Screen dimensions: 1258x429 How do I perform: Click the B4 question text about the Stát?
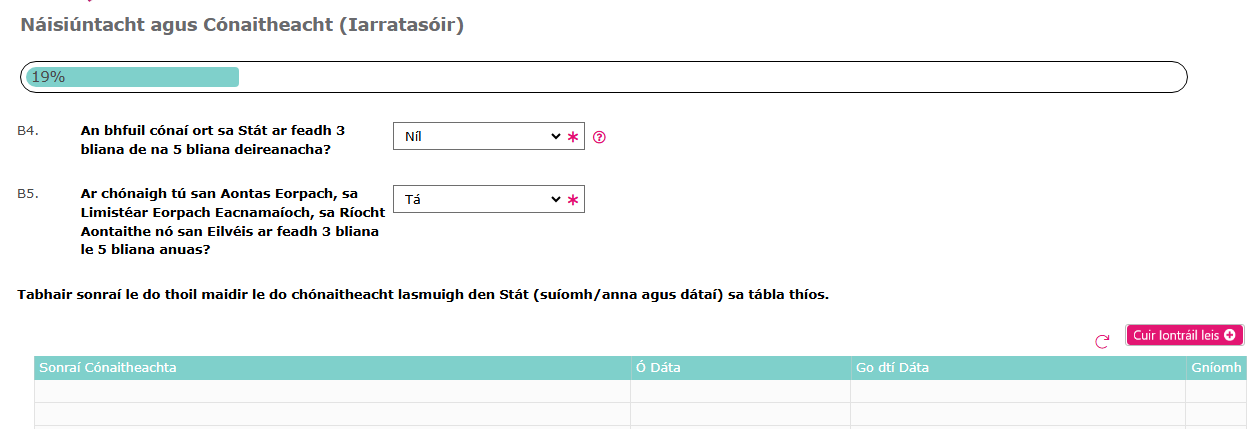213,140
